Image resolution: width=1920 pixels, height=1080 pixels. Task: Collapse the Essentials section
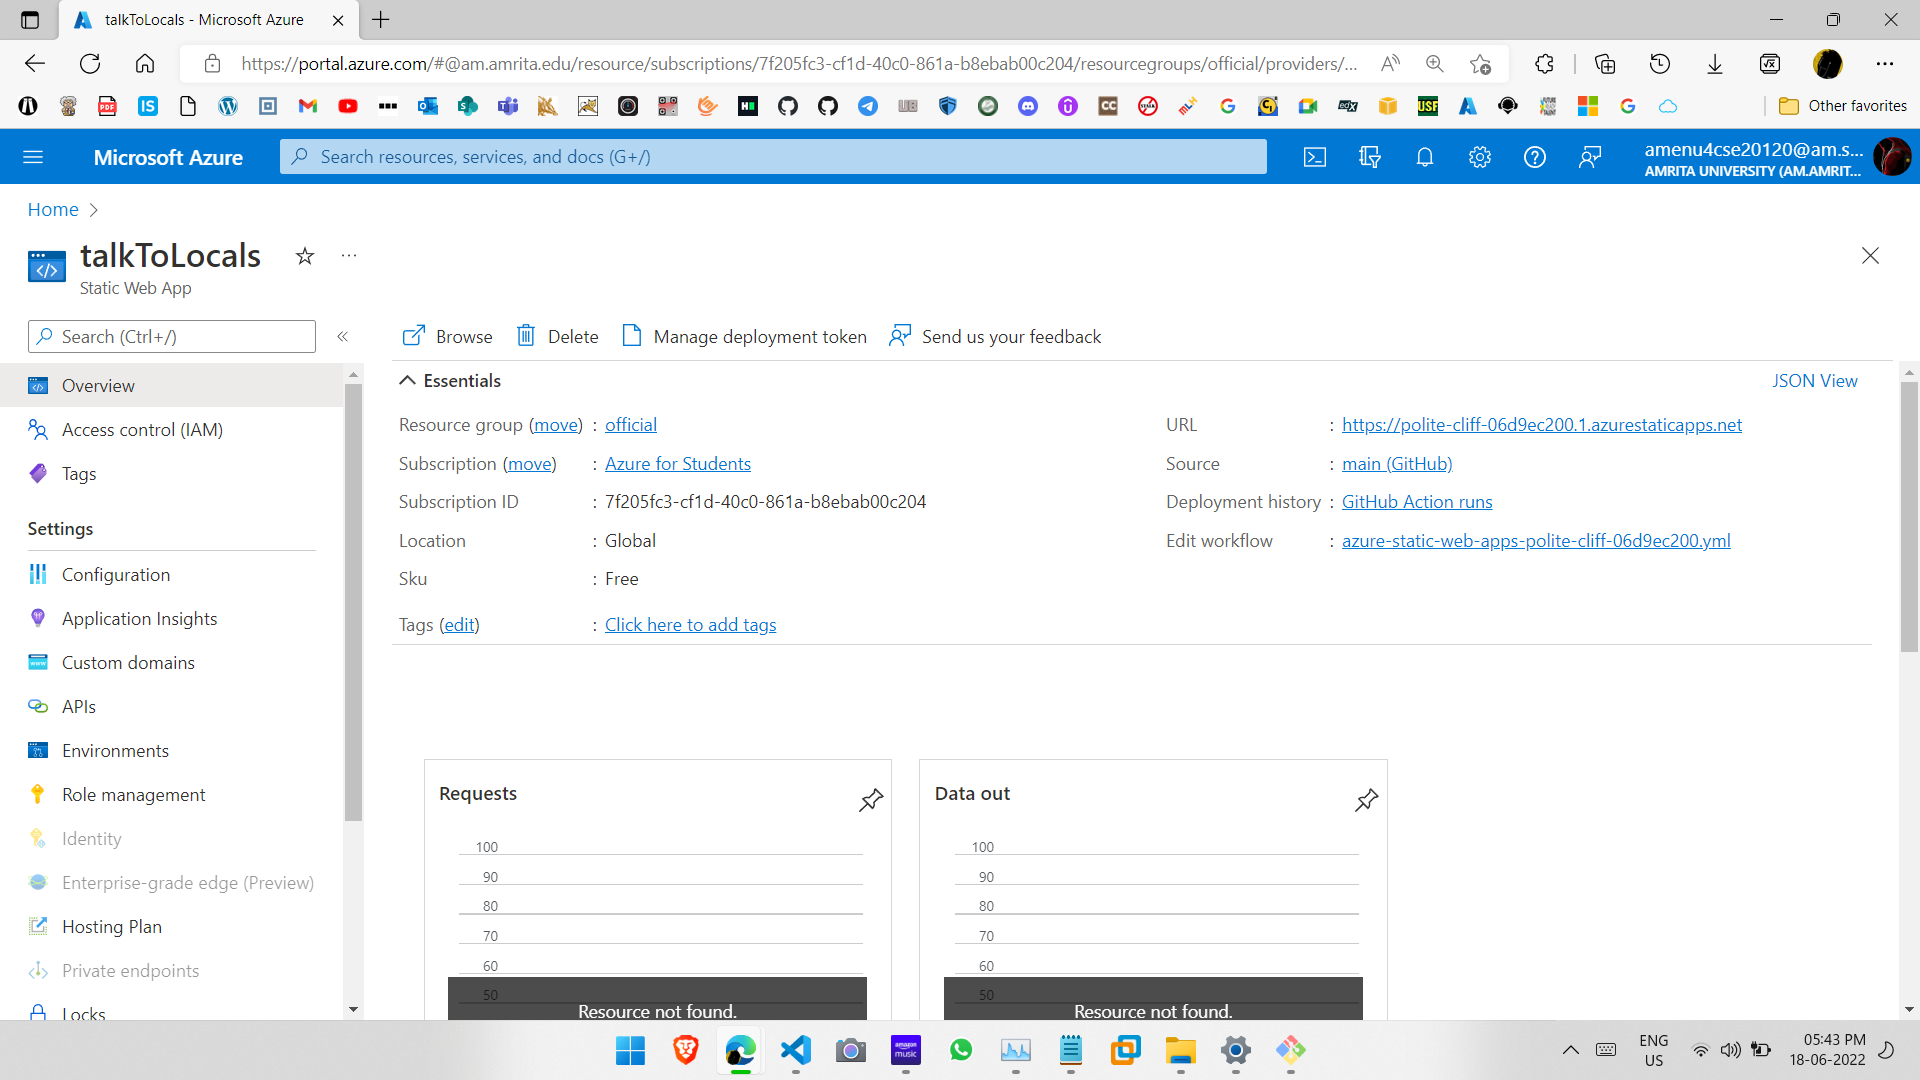(408, 381)
